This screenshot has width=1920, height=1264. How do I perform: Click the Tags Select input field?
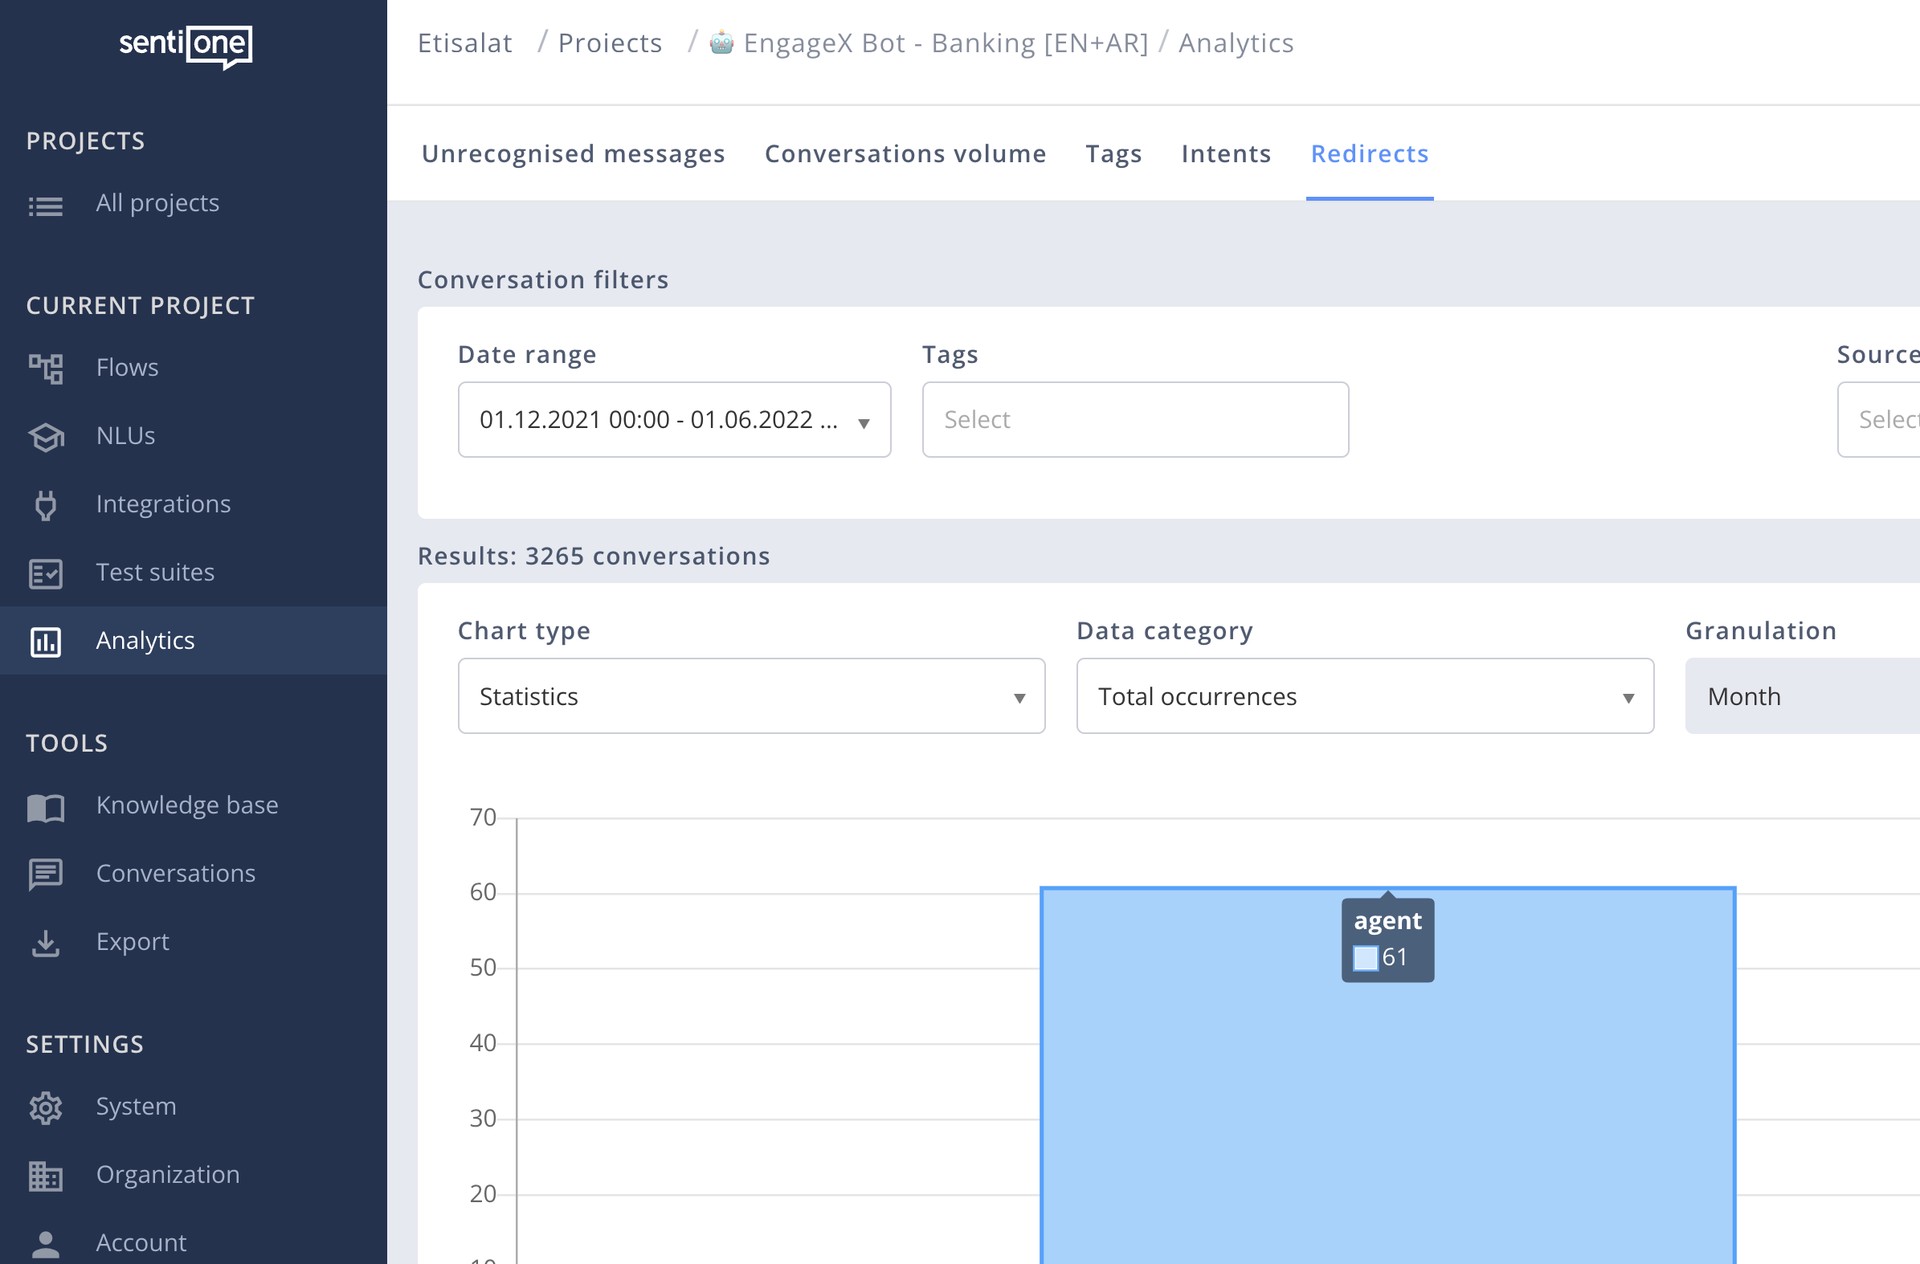1135,420
